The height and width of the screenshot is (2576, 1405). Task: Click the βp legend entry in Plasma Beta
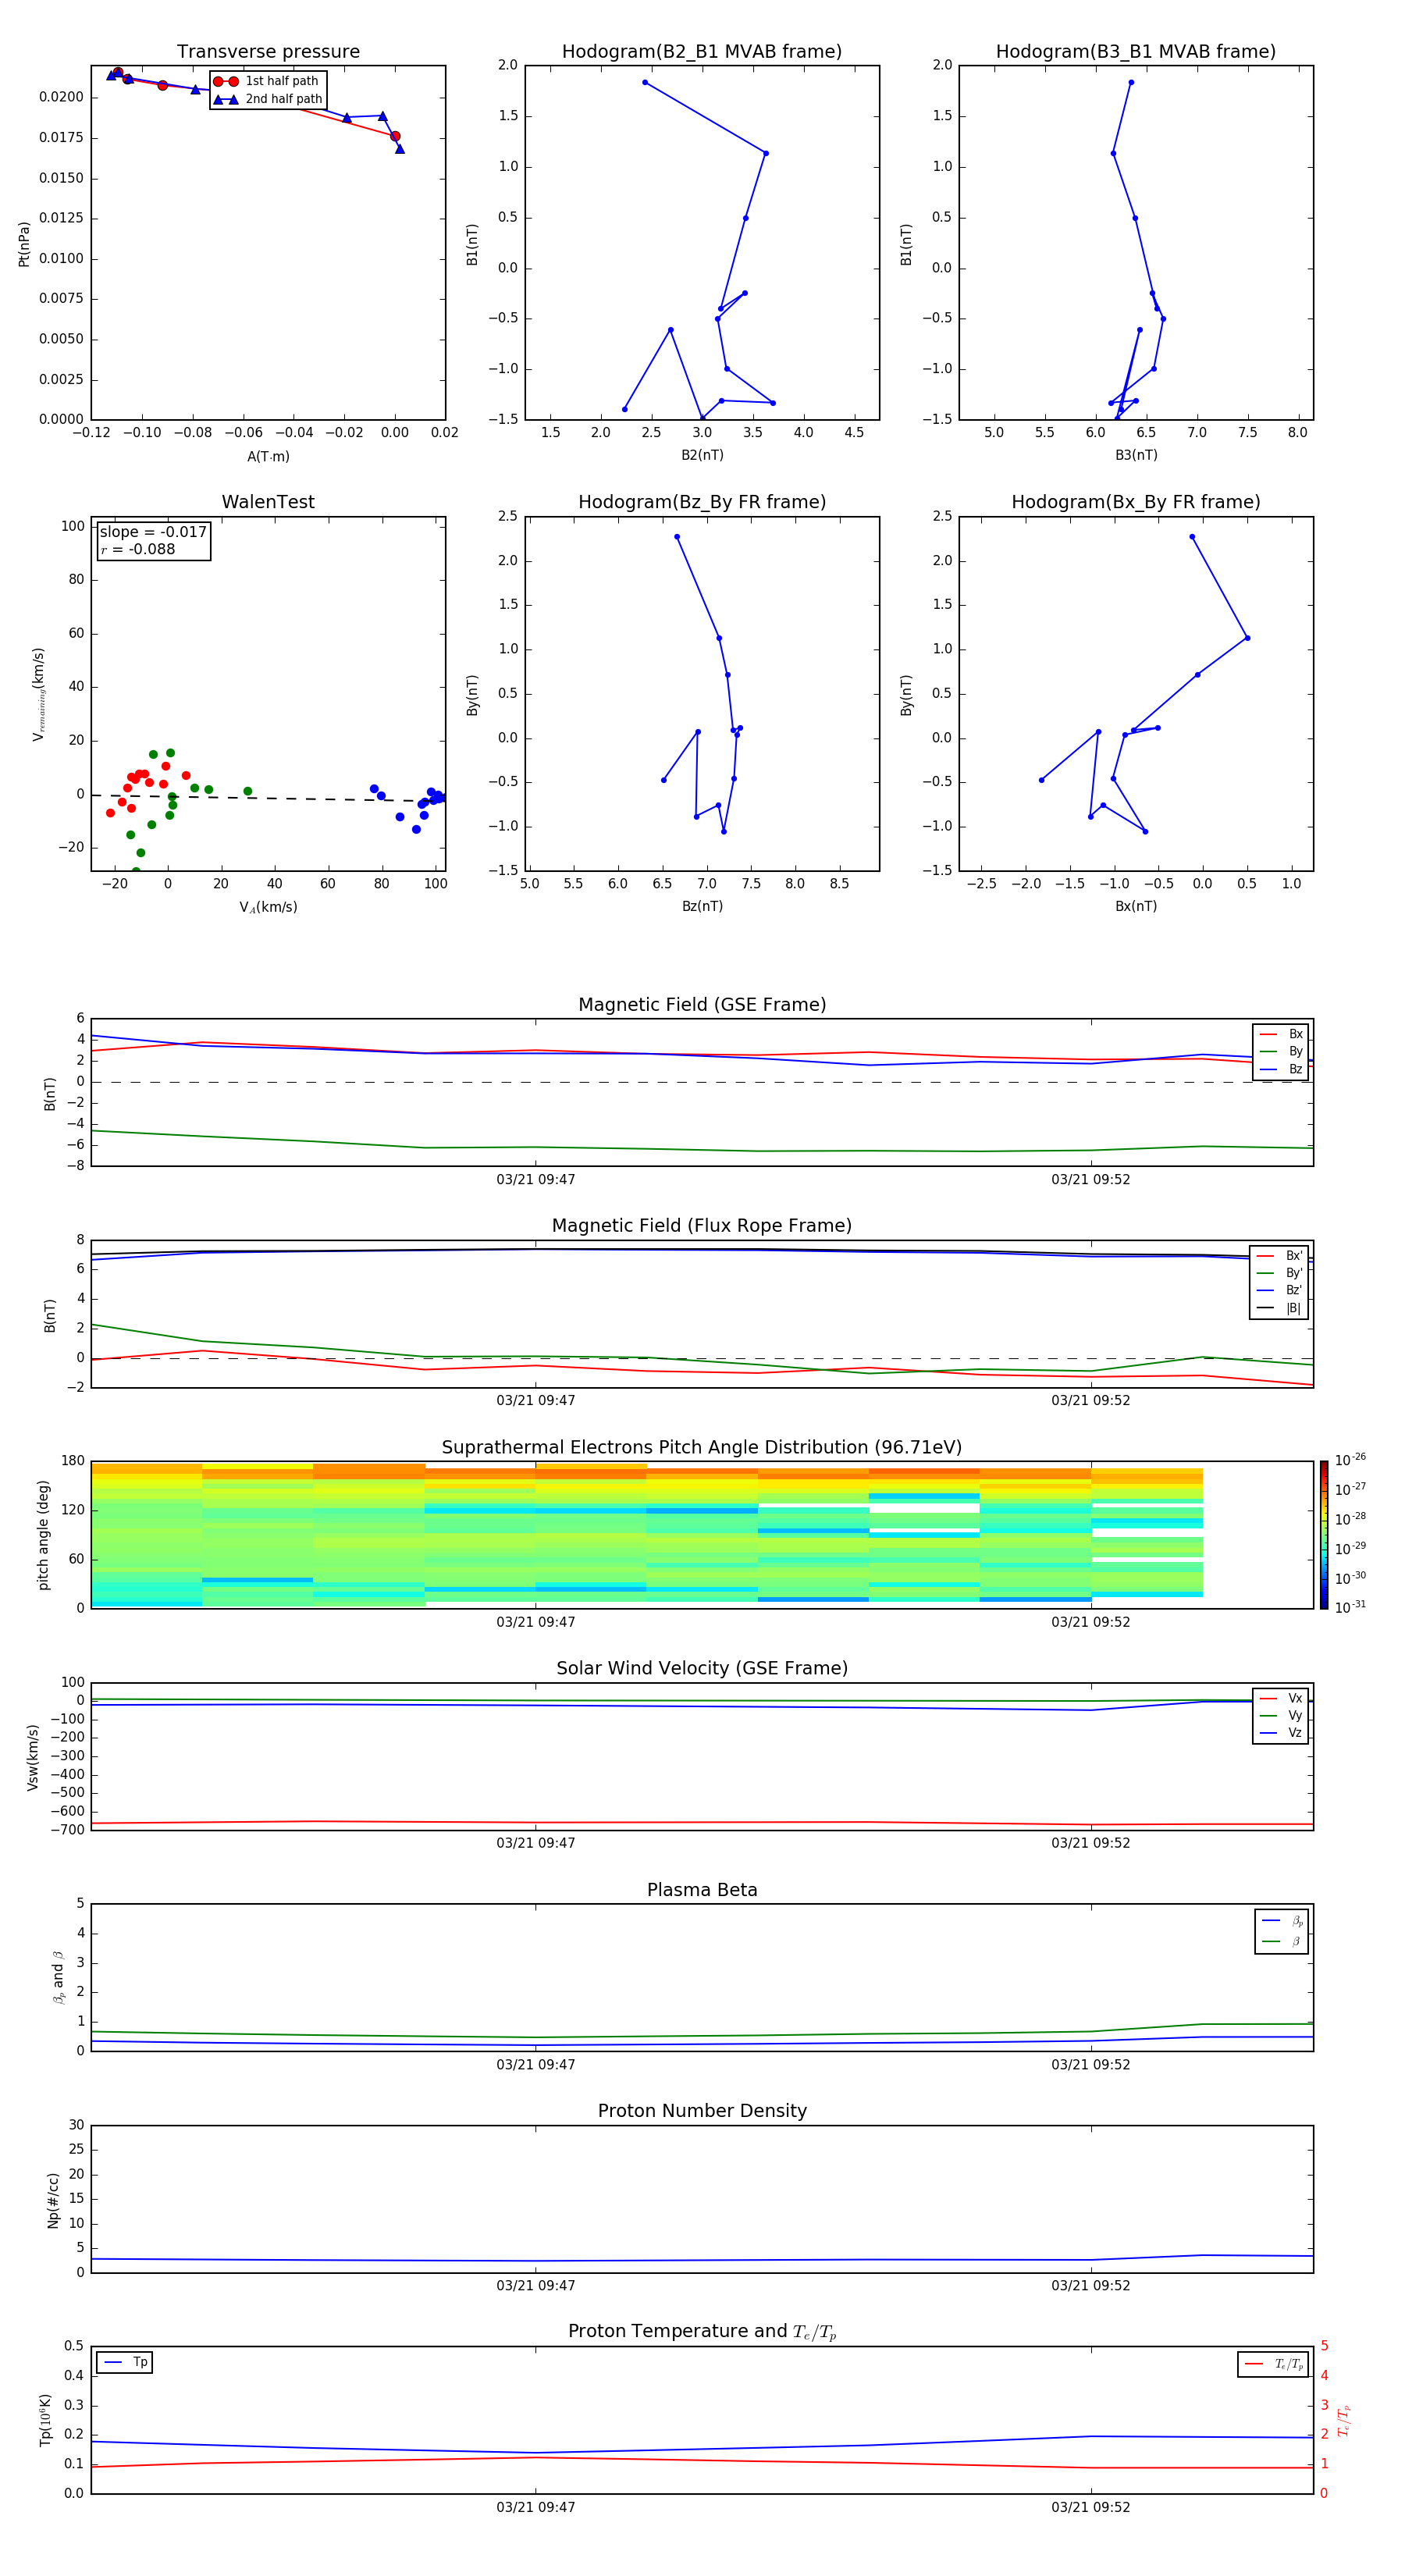tap(1282, 1921)
